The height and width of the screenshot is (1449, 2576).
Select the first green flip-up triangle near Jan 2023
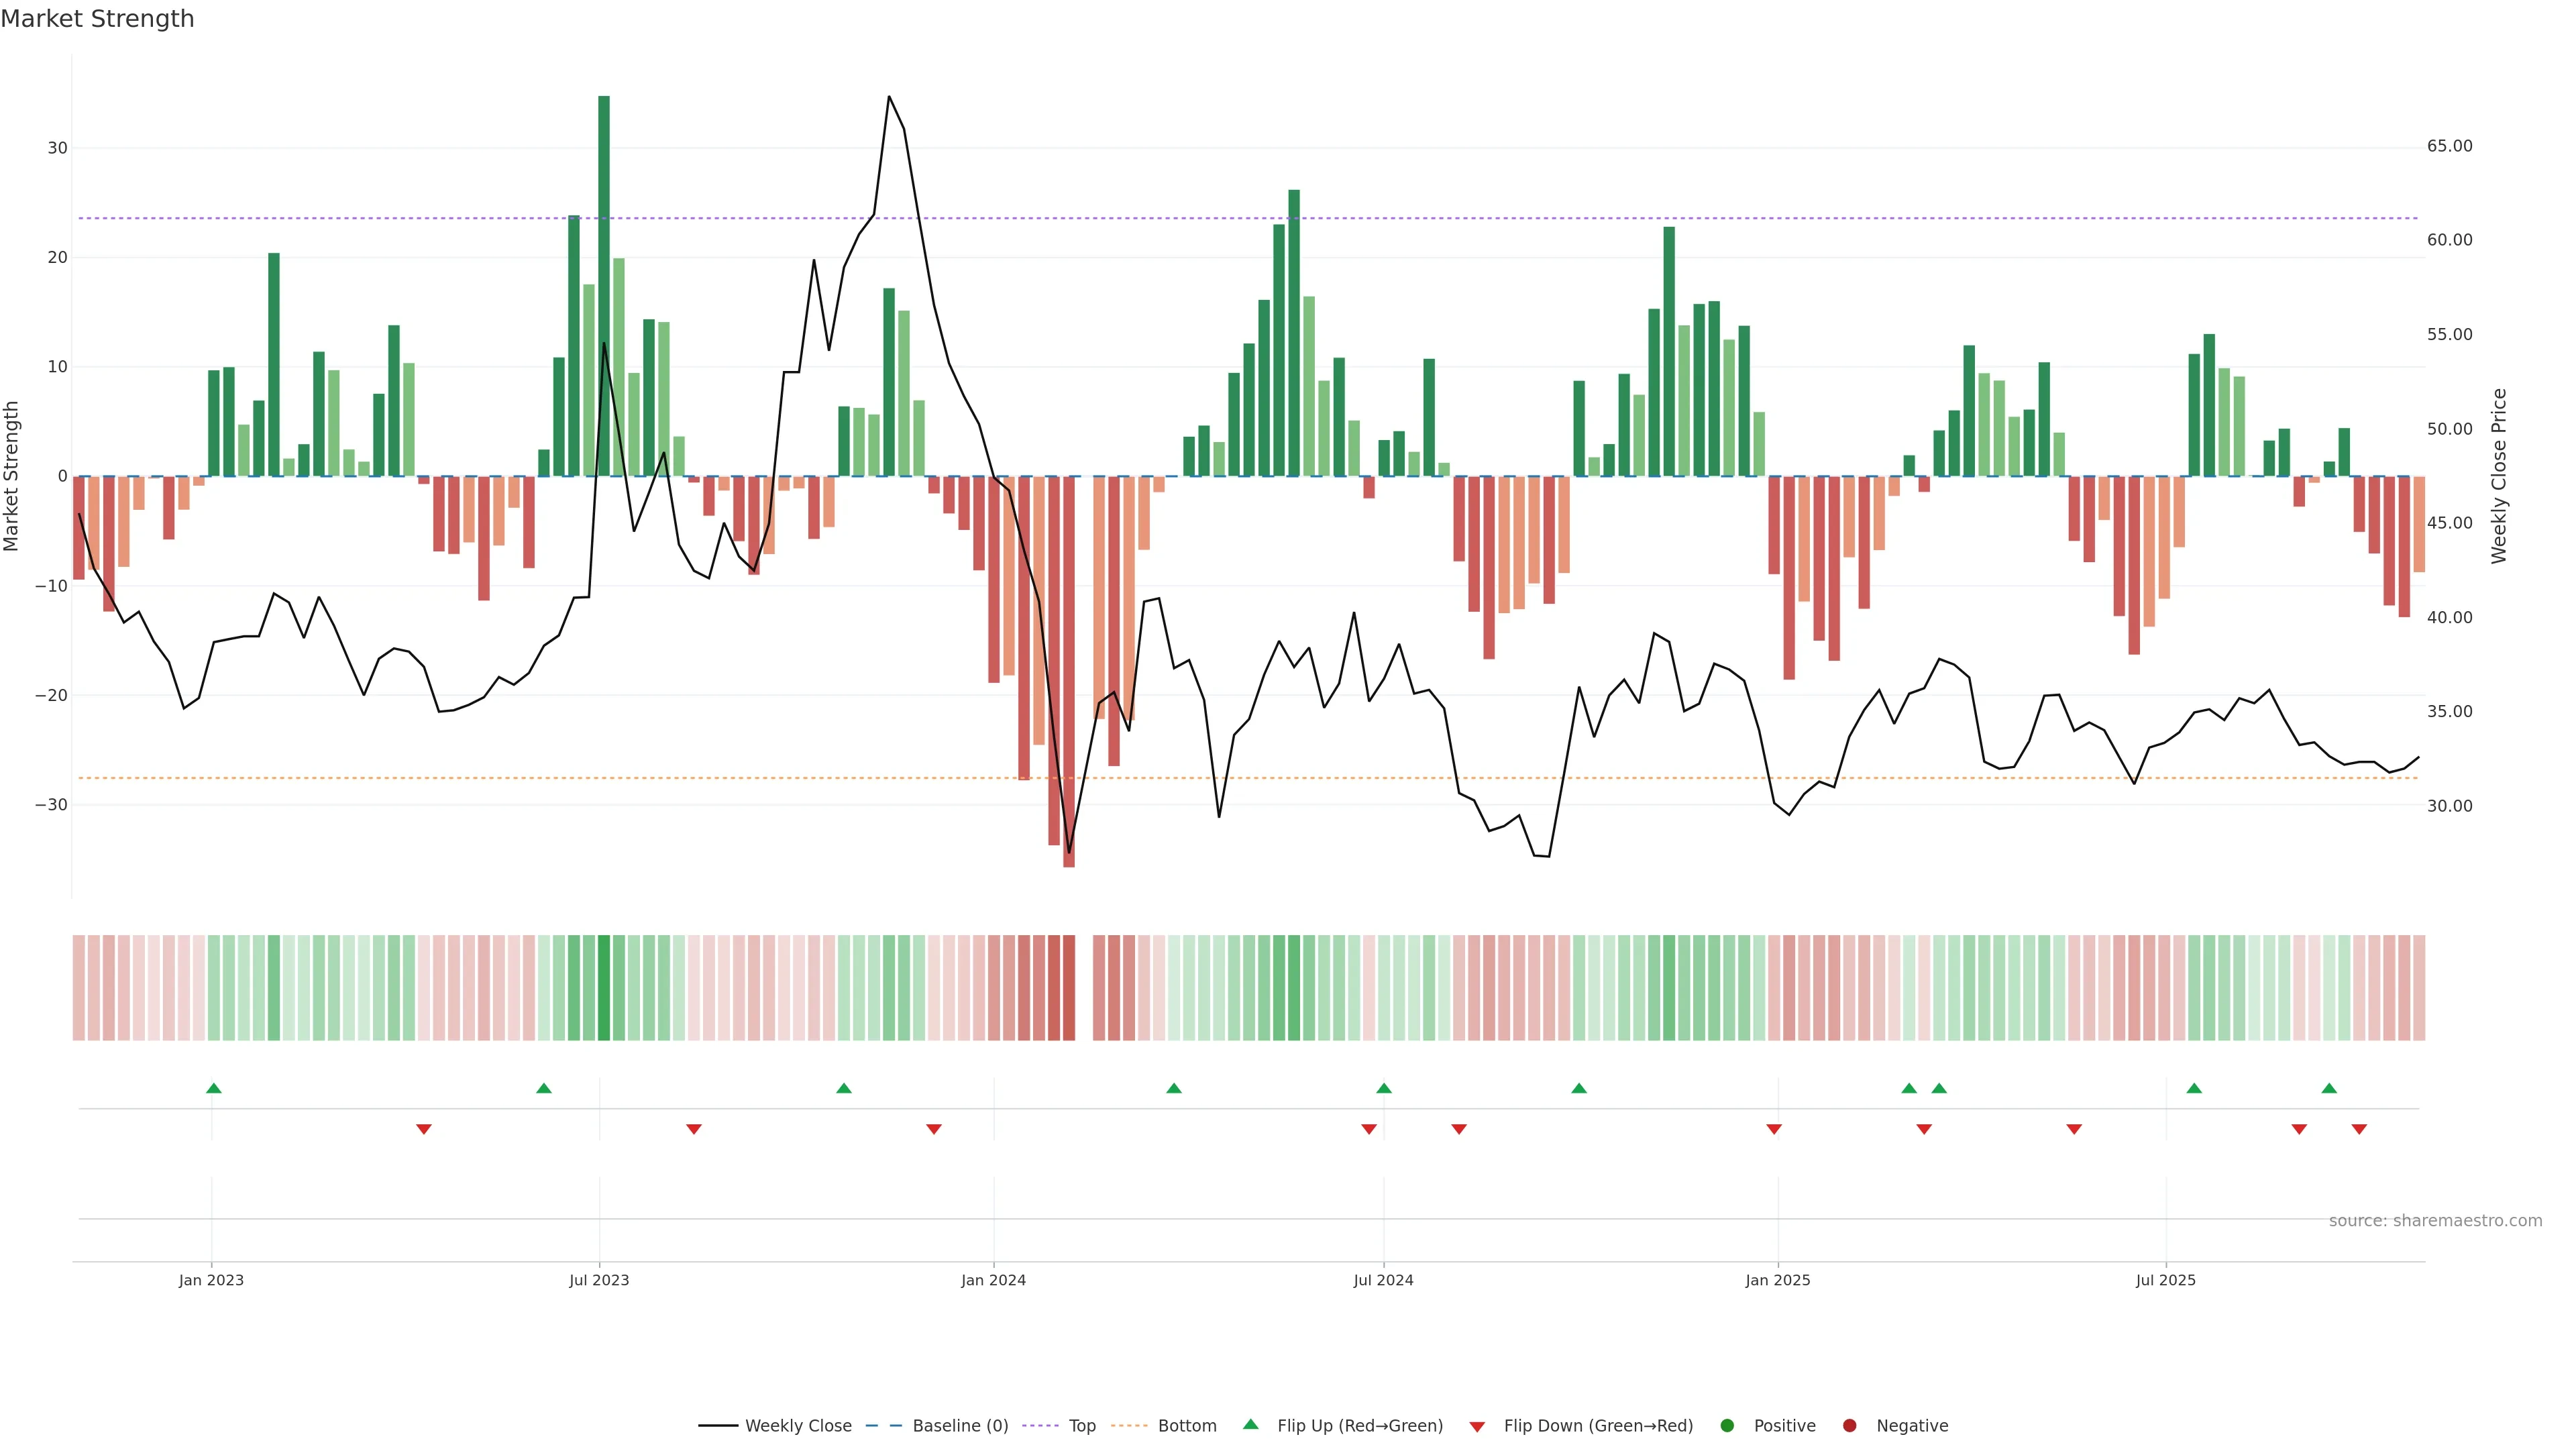point(213,1088)
